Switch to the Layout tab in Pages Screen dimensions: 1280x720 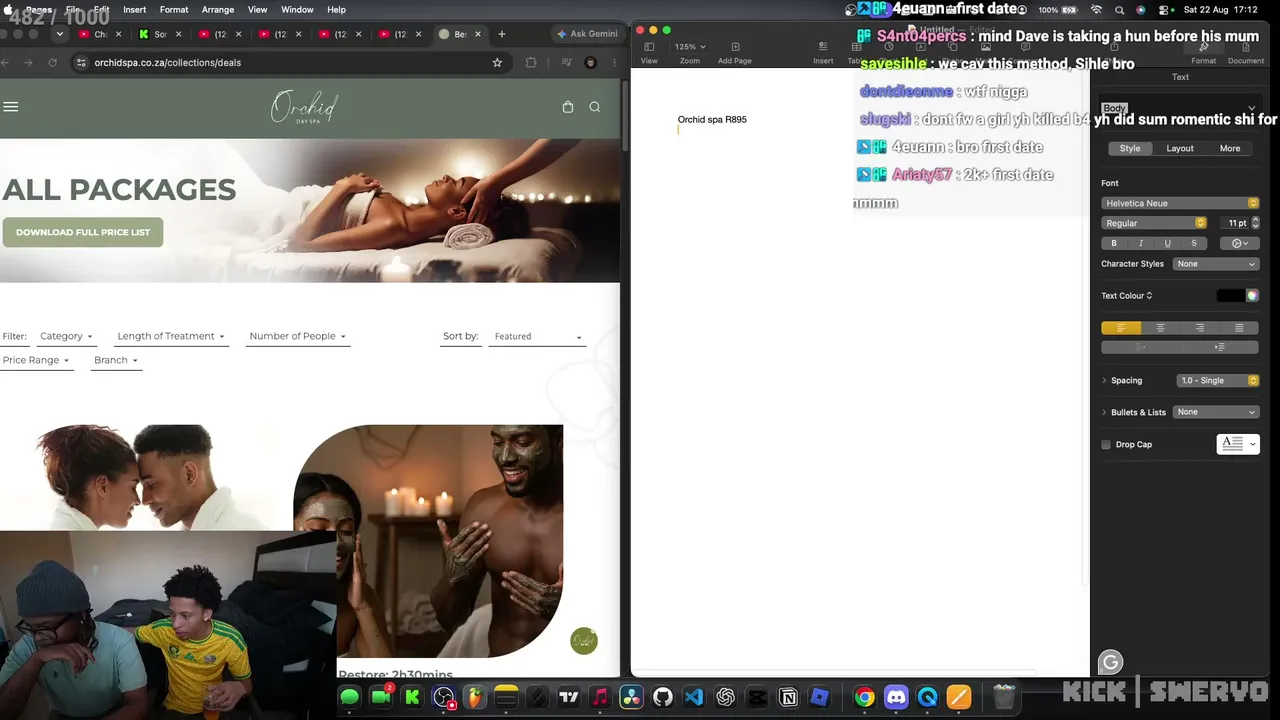pos(1180,148)
